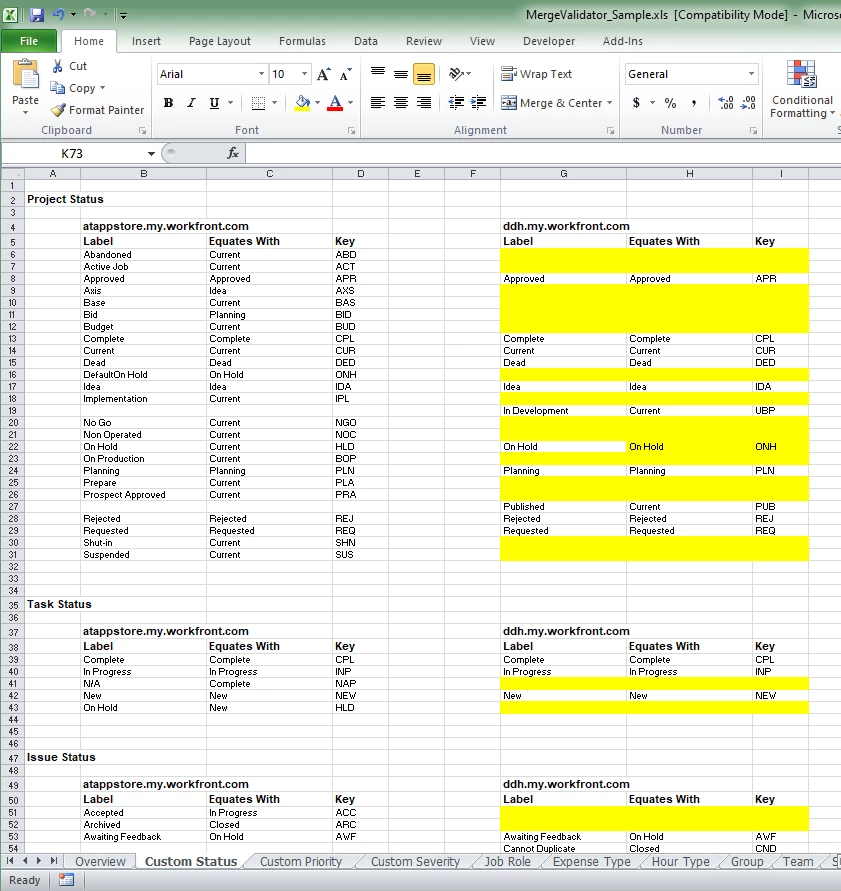
Task: Click the Decrease Indent icon
Action: click(456, 103)
